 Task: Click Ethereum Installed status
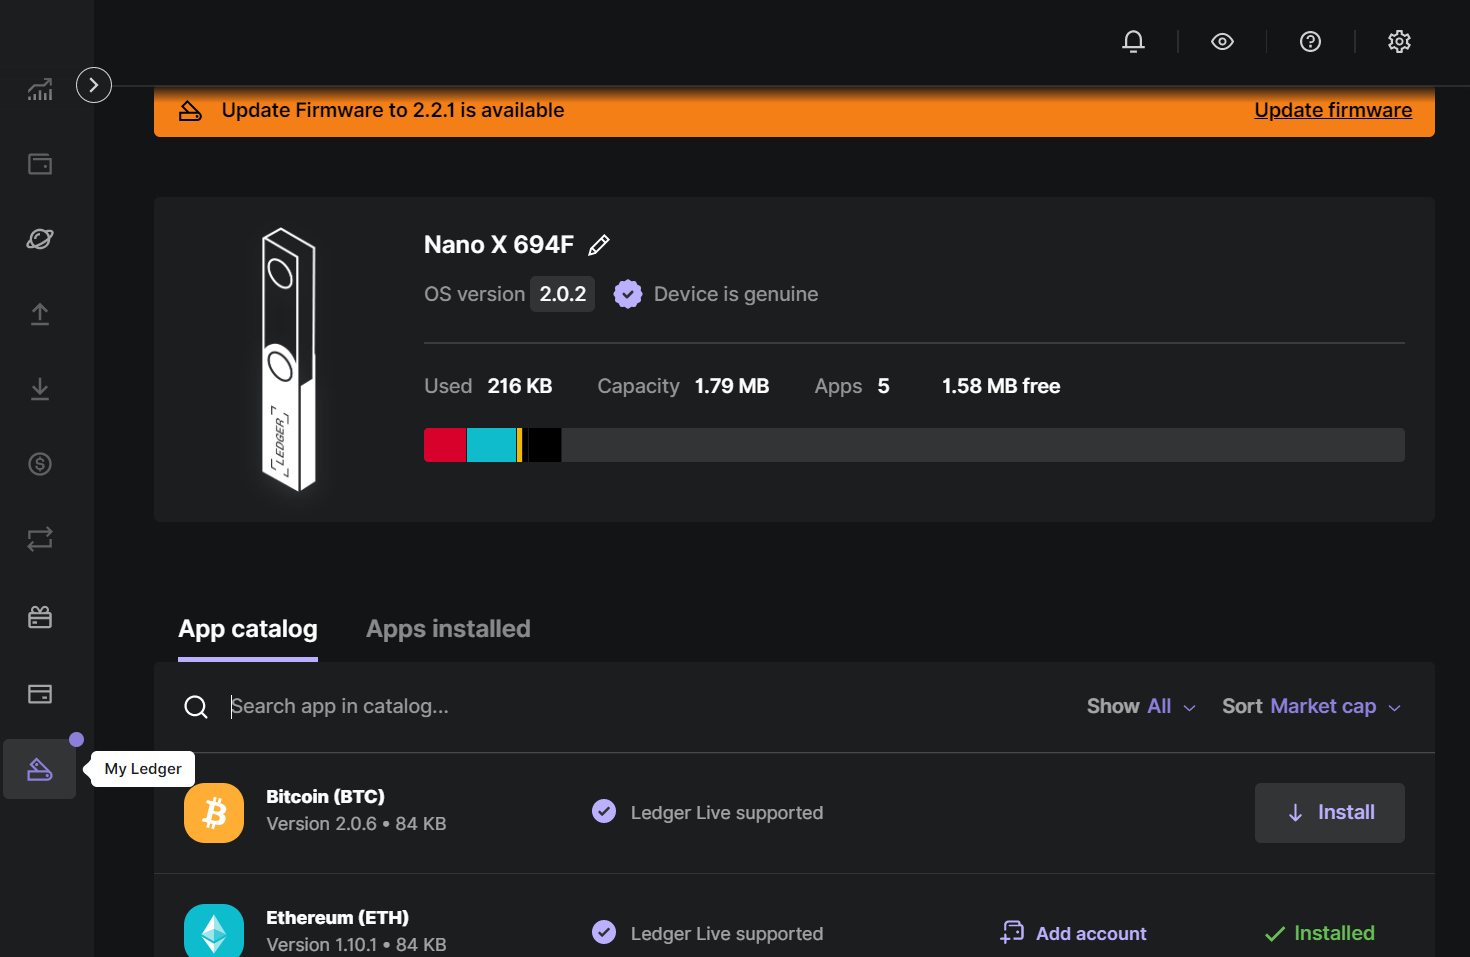(1320, 933)
